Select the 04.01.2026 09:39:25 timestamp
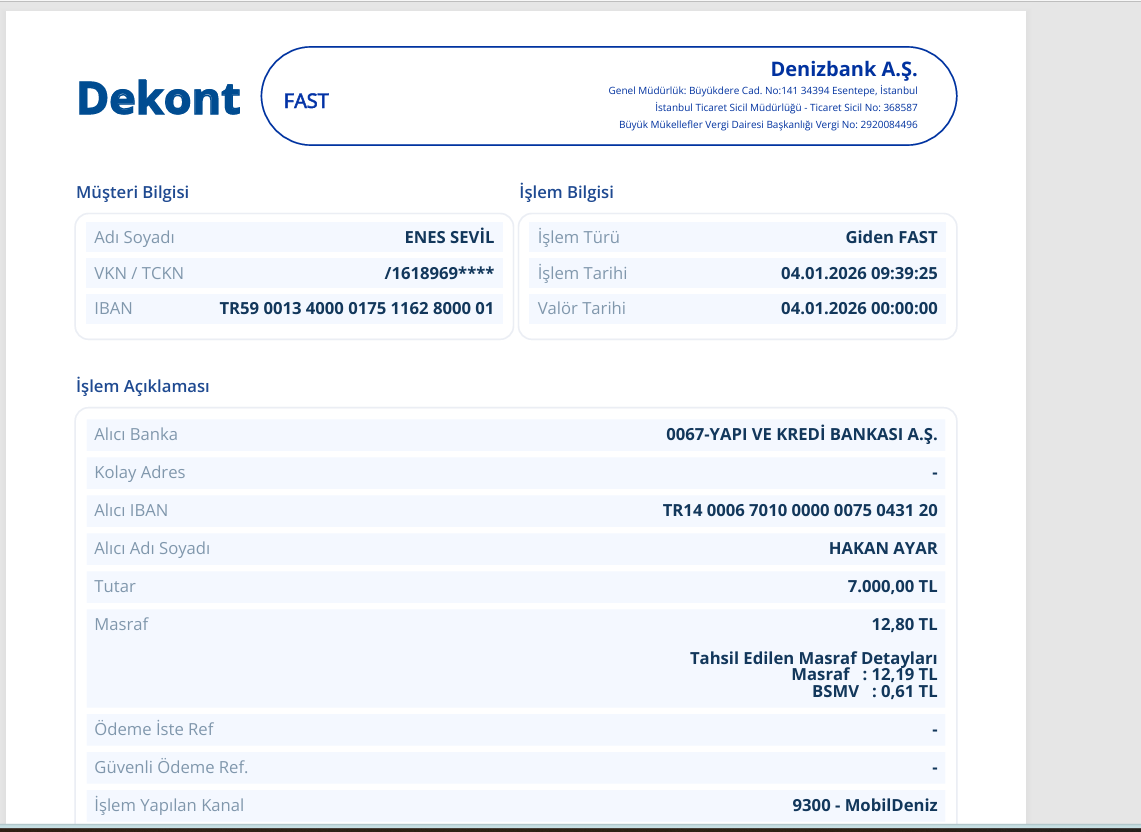Image resolution: width=1141 pixels, height=832 pixels. (859, 273)
